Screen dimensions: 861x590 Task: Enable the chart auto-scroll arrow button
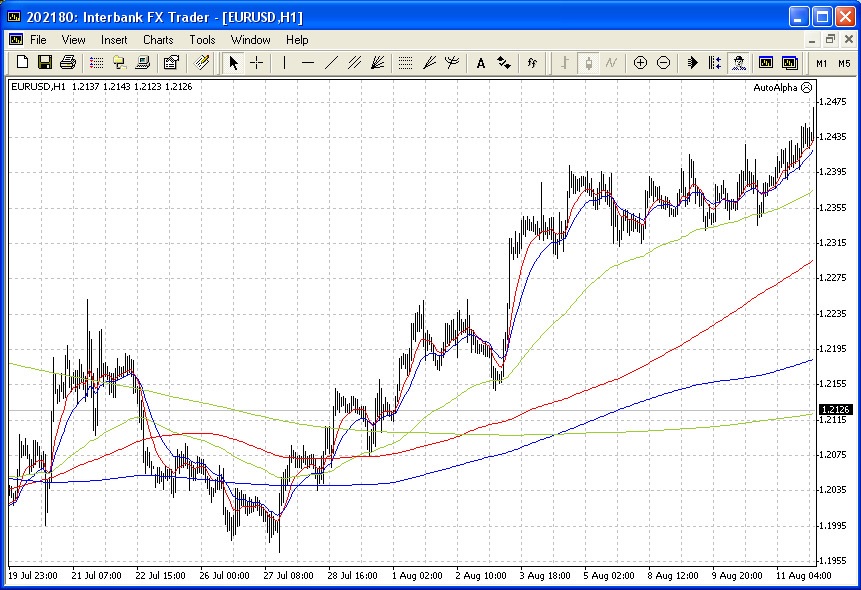click(692, 62)
